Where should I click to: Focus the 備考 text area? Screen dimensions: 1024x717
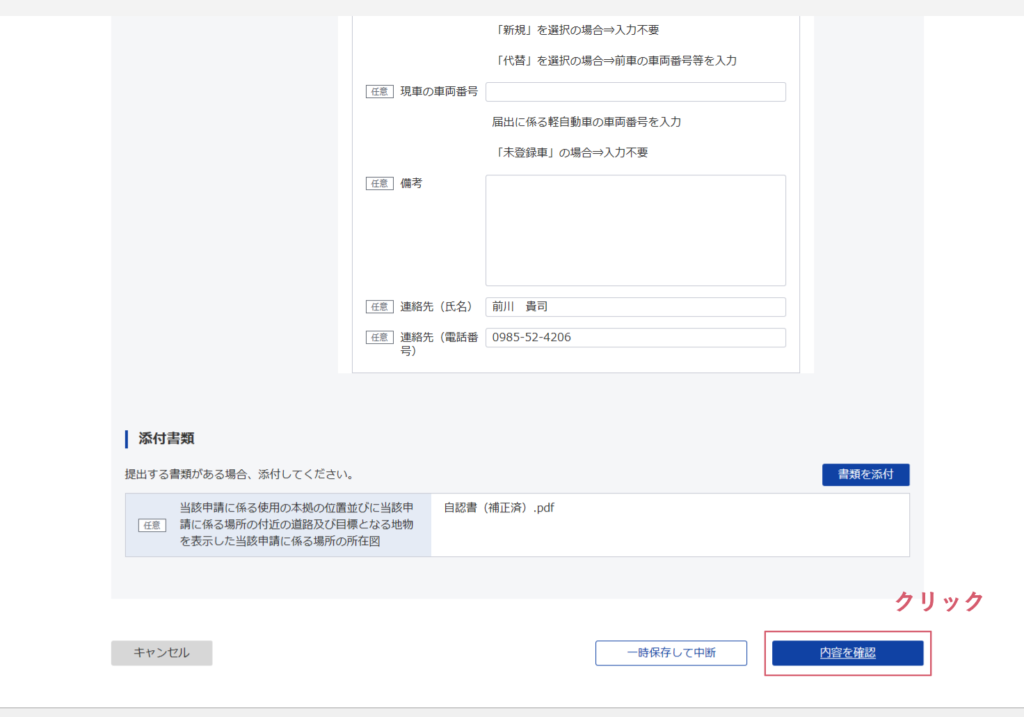tap(635, 230)
